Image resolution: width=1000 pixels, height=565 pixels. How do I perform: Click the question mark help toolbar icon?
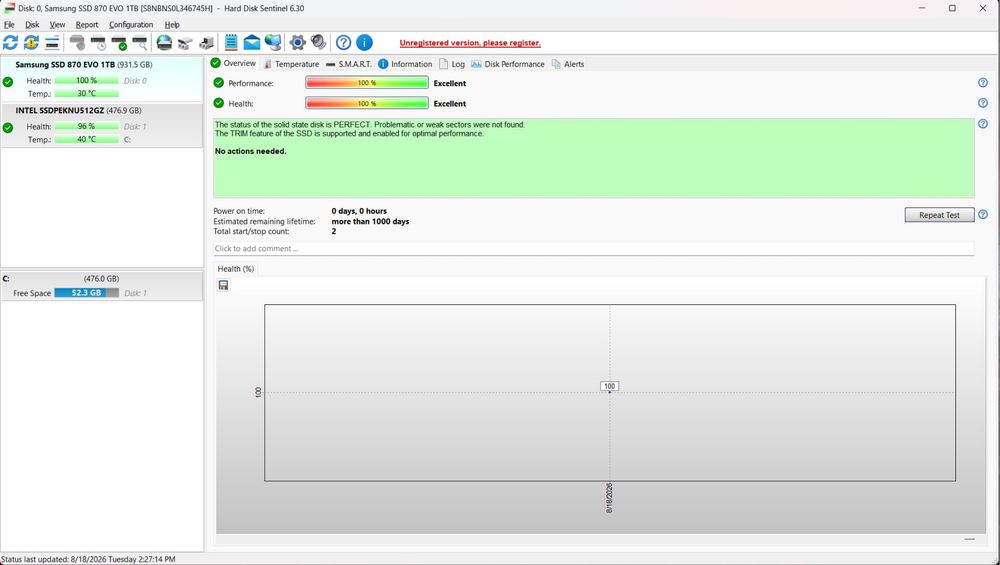tap(343, 43)
